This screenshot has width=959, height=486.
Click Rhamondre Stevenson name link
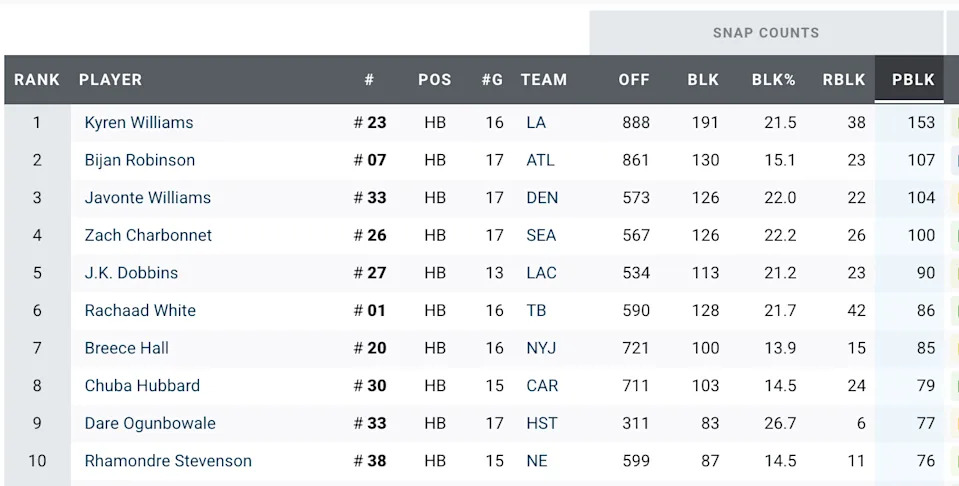(x=168, y=461)
